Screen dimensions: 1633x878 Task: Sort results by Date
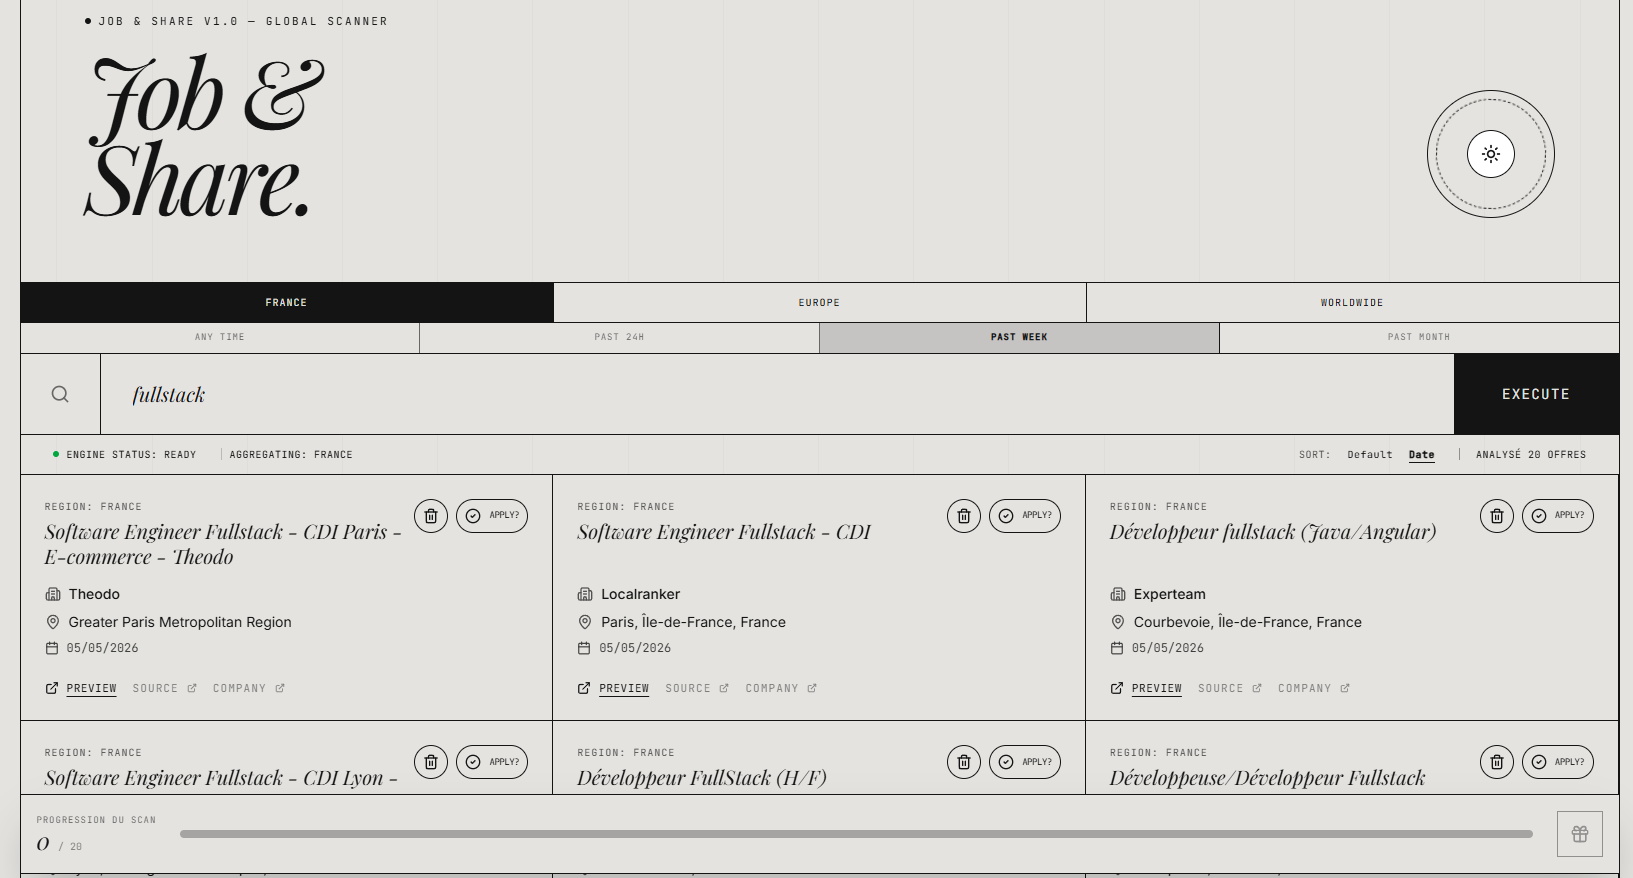pos(1422,455)
